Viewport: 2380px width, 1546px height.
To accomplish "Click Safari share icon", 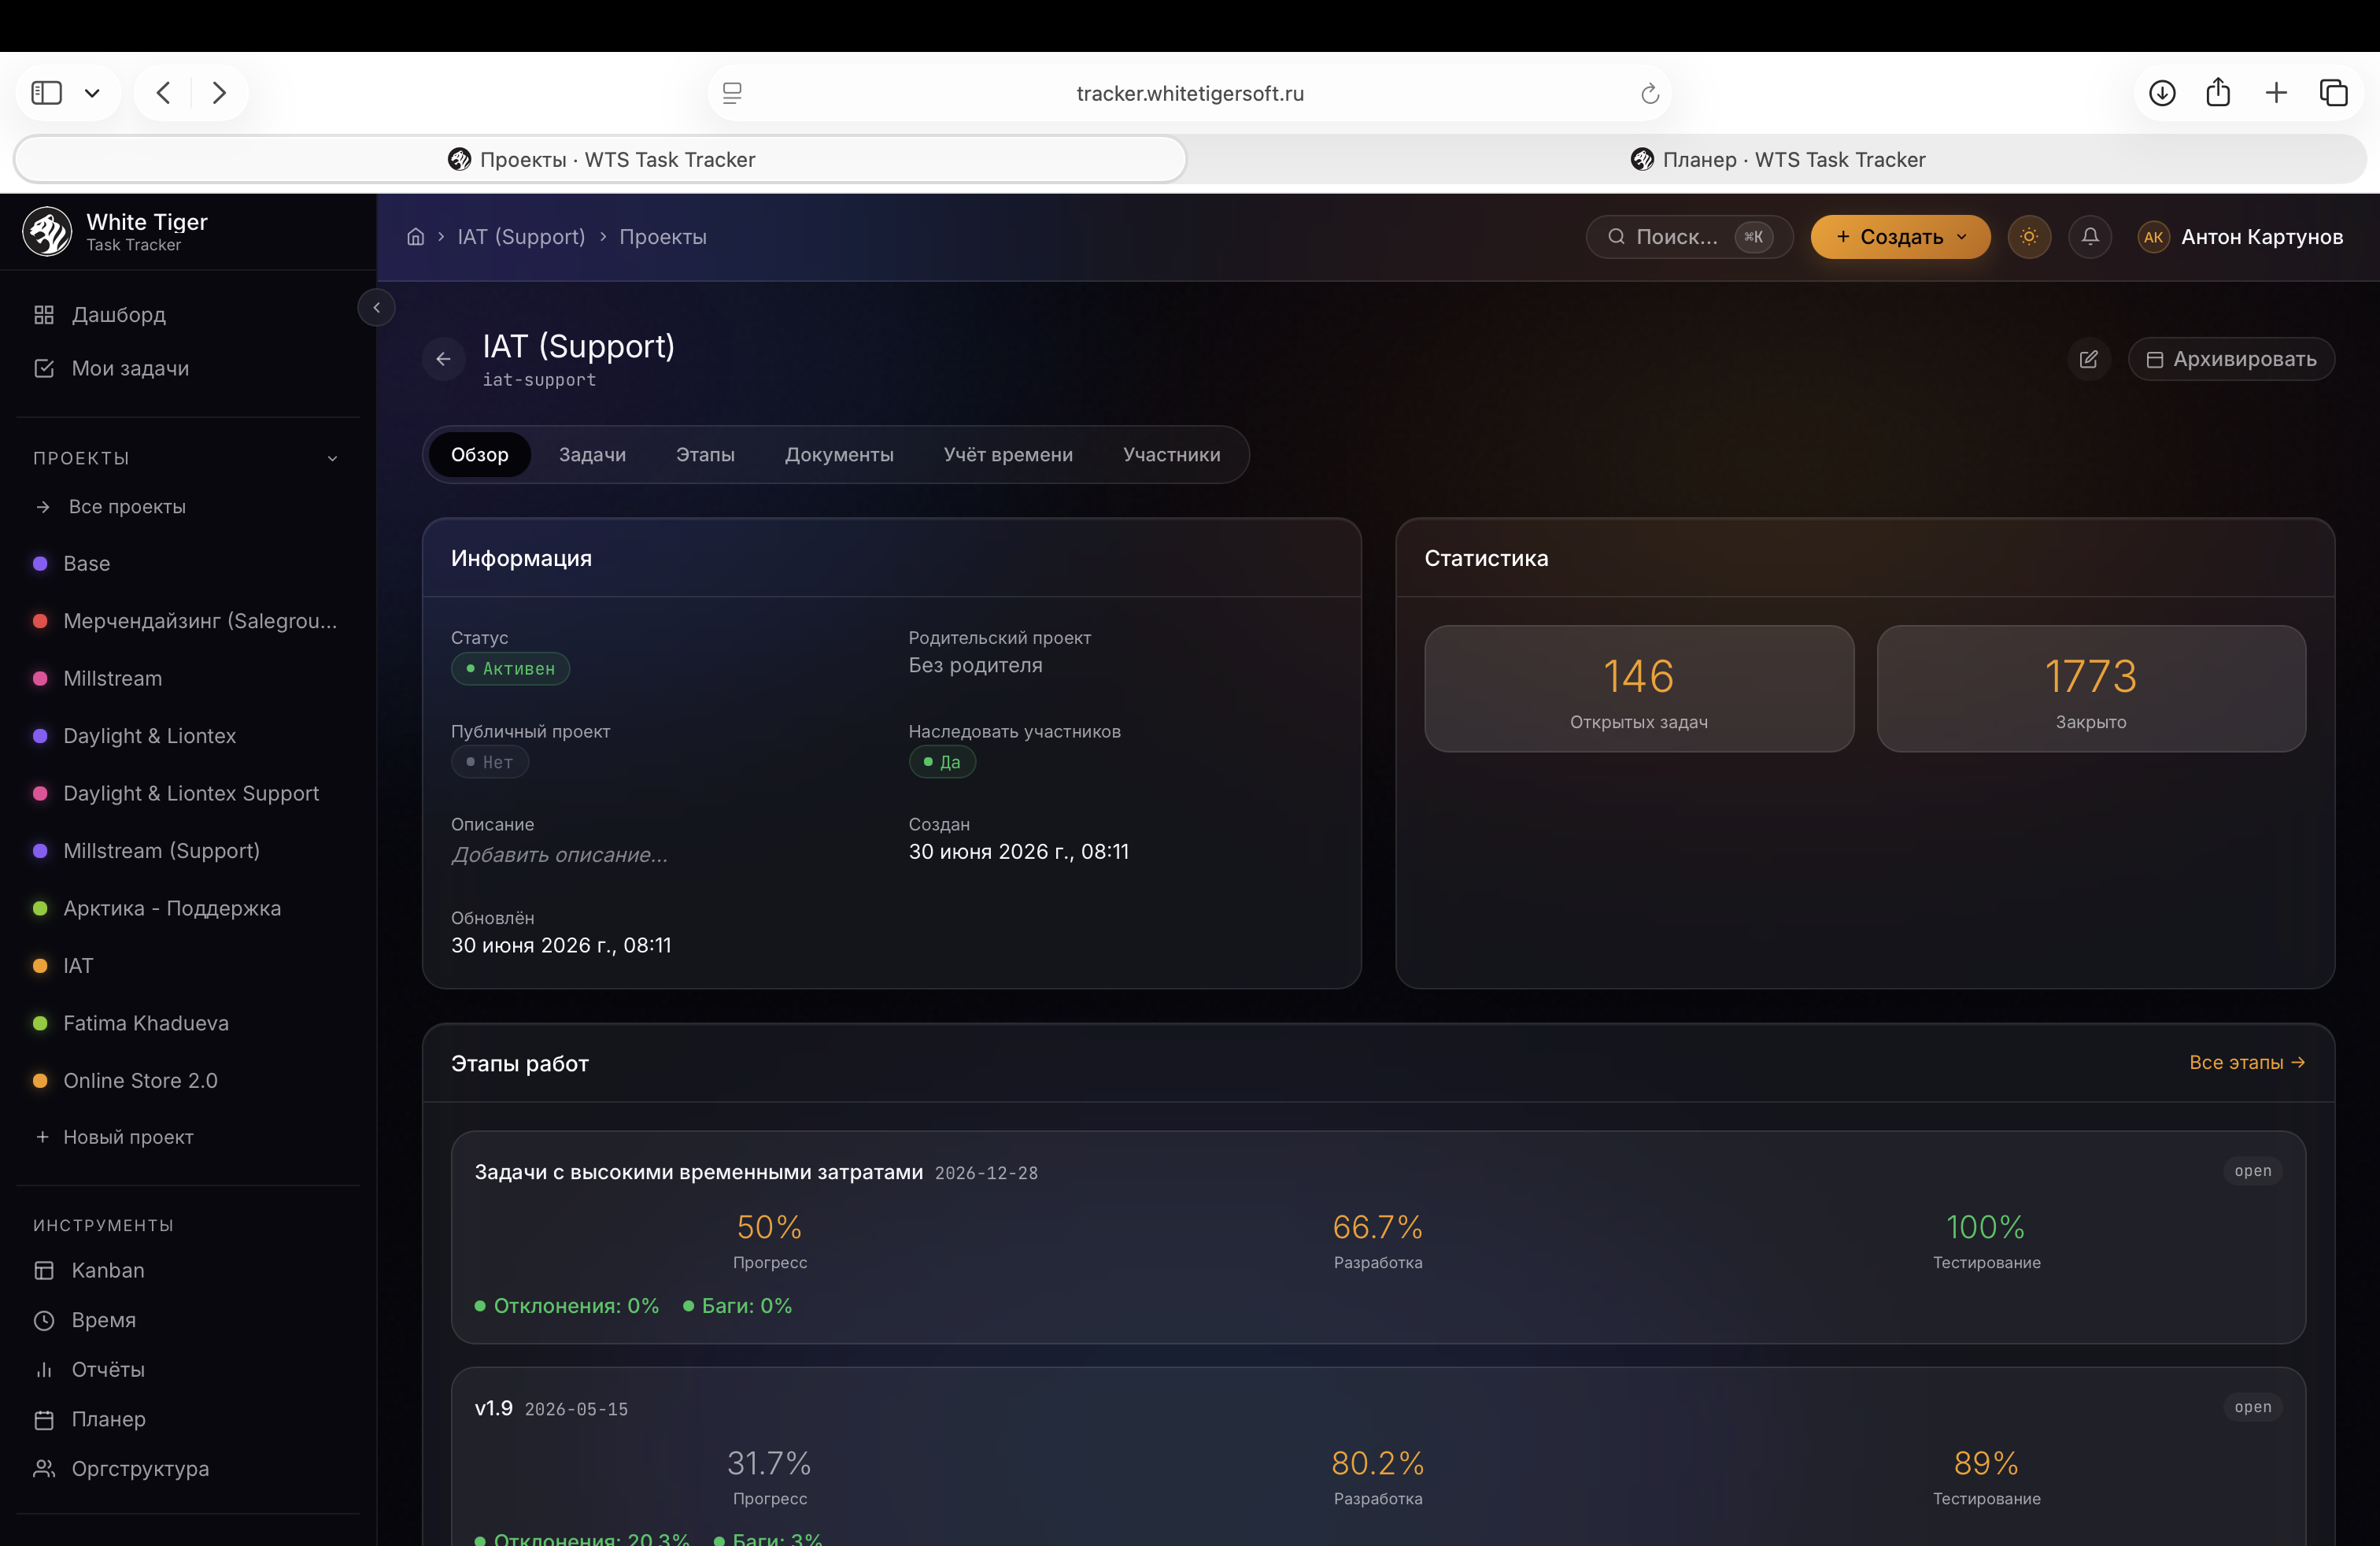I will [x=2218, y=92].
